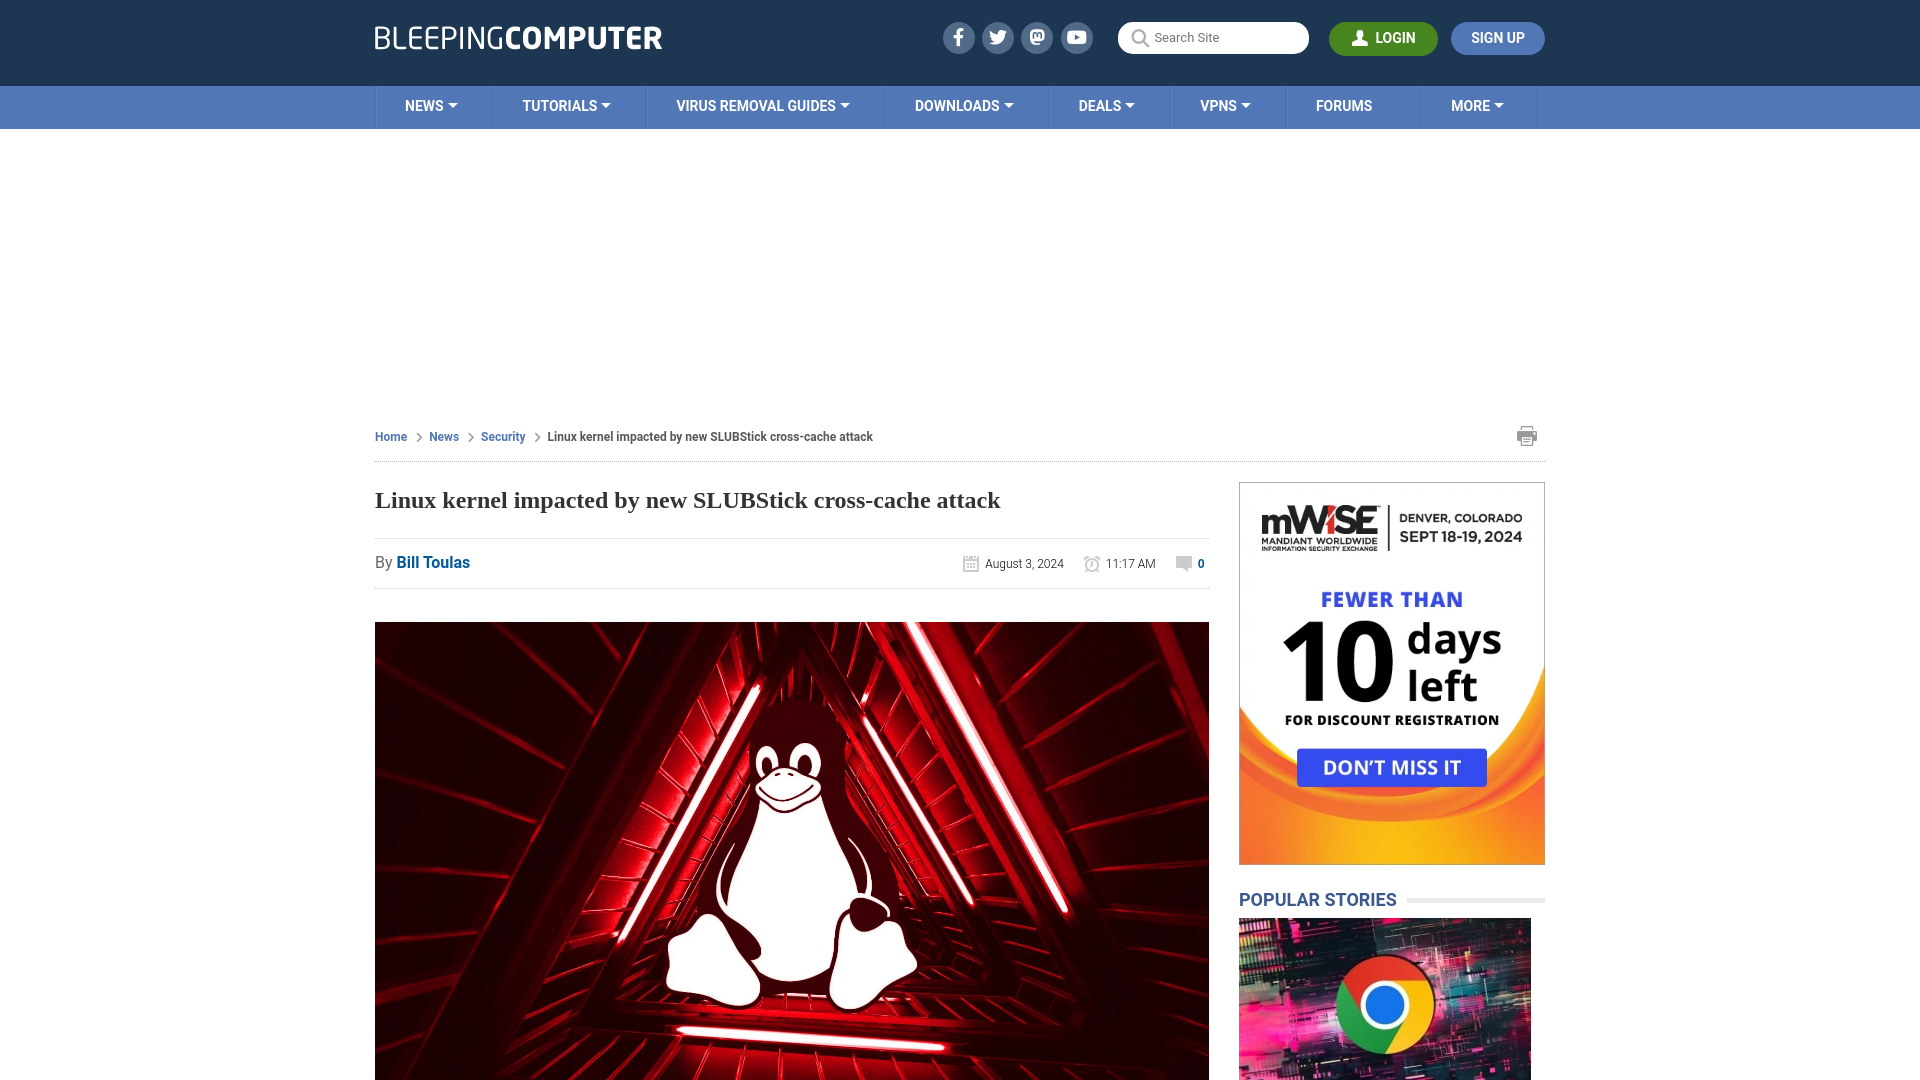Click the BleepingComputer Twitter icon
Screen dimensions: 1920x1080
997,37
